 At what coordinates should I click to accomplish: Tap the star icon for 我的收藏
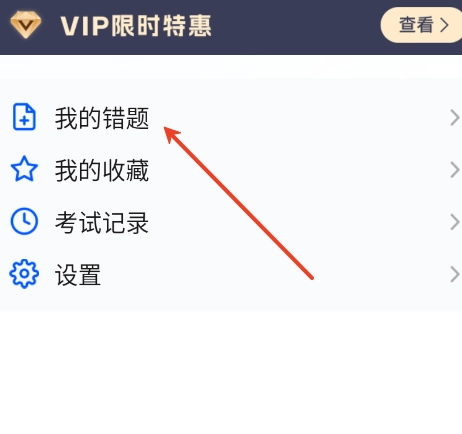click(24, 169)
